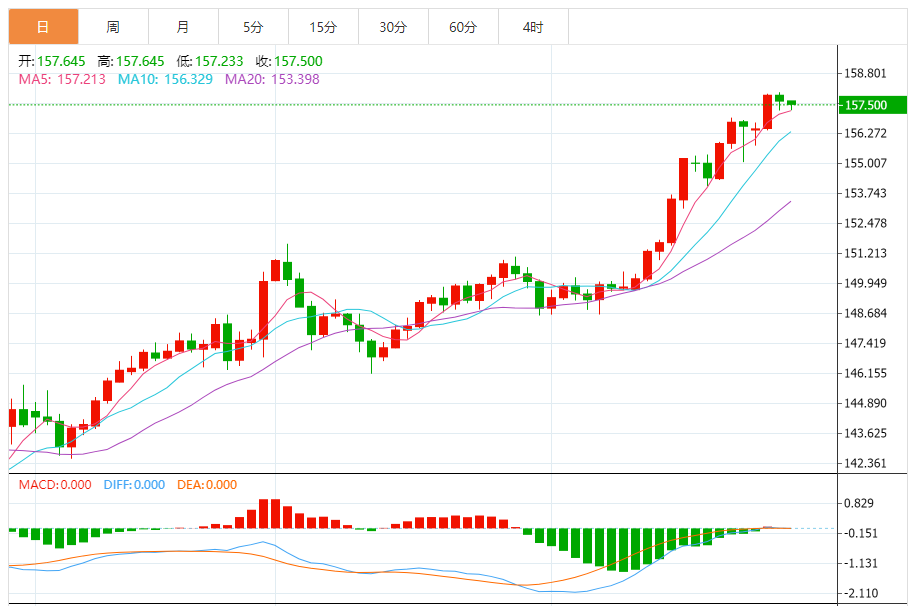The width and height of the screenshot is (916, 606).
Task: Select the 日 daily chart tab
Action: 43,27
